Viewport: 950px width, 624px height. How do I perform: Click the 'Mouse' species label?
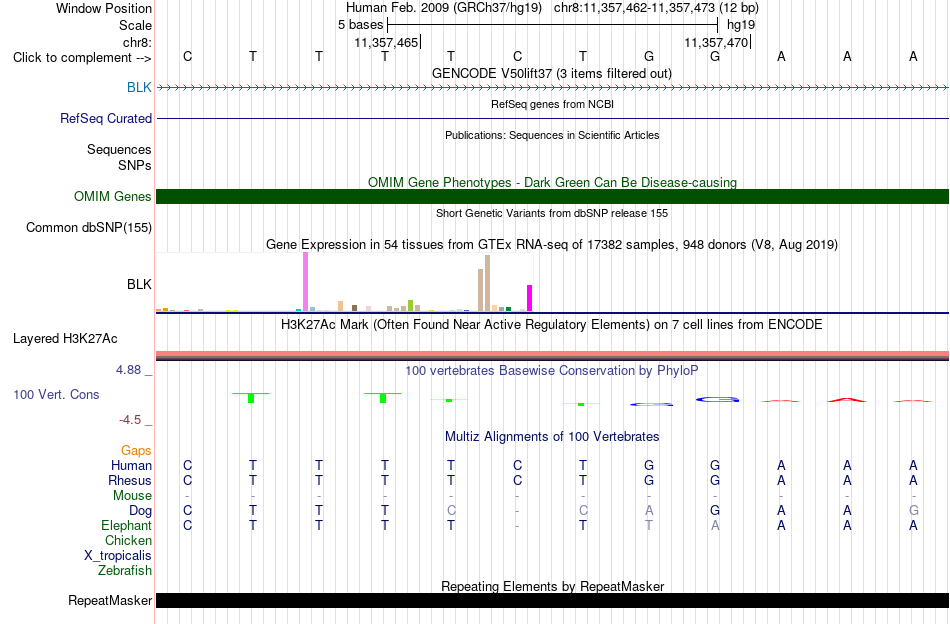point(132,496)
